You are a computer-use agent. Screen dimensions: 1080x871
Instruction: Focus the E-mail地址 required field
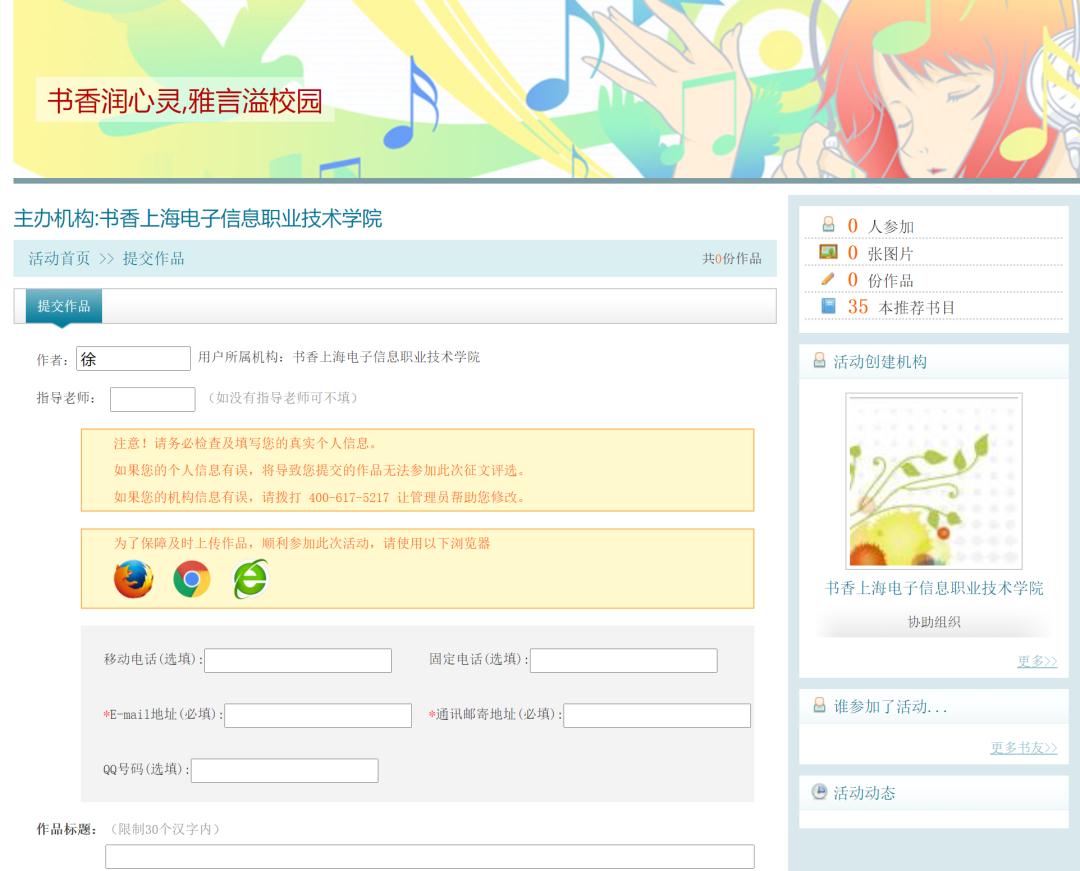coord(318,715)
